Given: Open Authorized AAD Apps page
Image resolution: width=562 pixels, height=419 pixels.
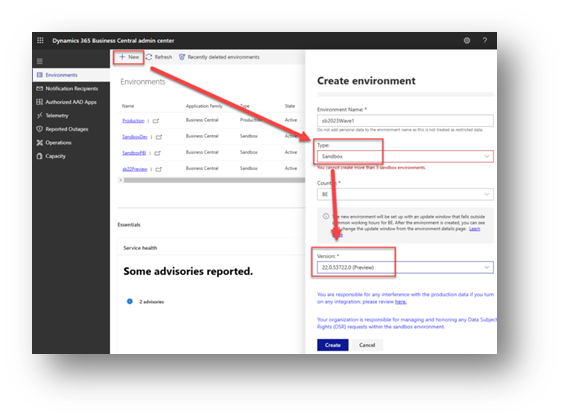Looking at the screenshot, I should (x=71, y=102).
